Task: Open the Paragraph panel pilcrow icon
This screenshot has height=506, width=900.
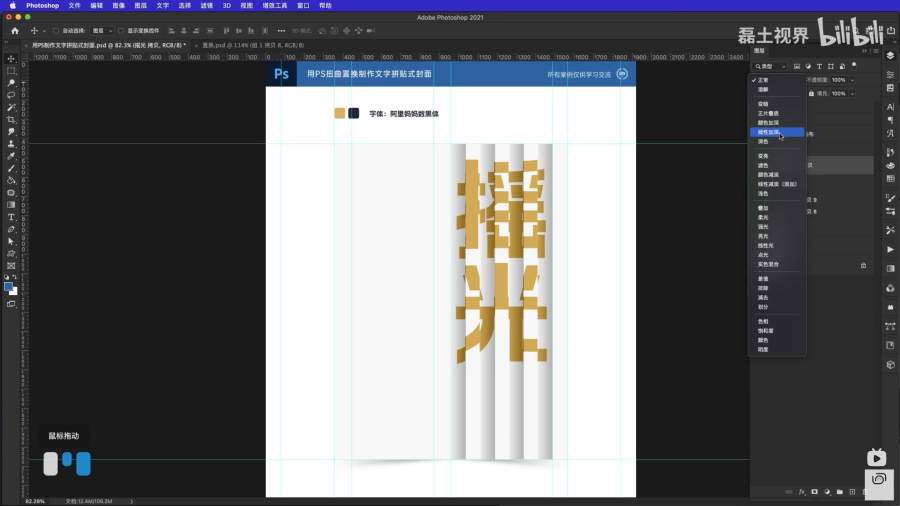Action: [890, 120]
